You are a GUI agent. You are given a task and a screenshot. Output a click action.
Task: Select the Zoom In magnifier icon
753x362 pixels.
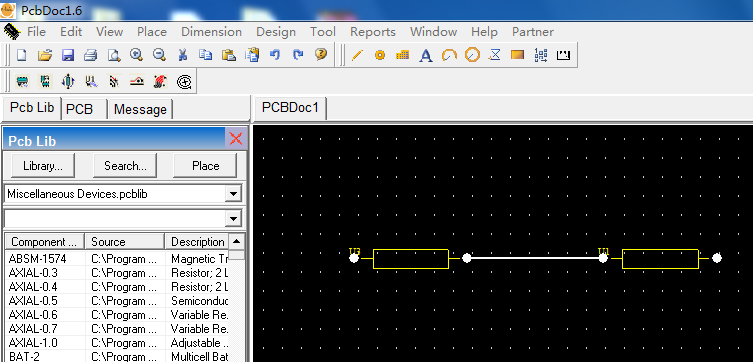pos(136,55)
